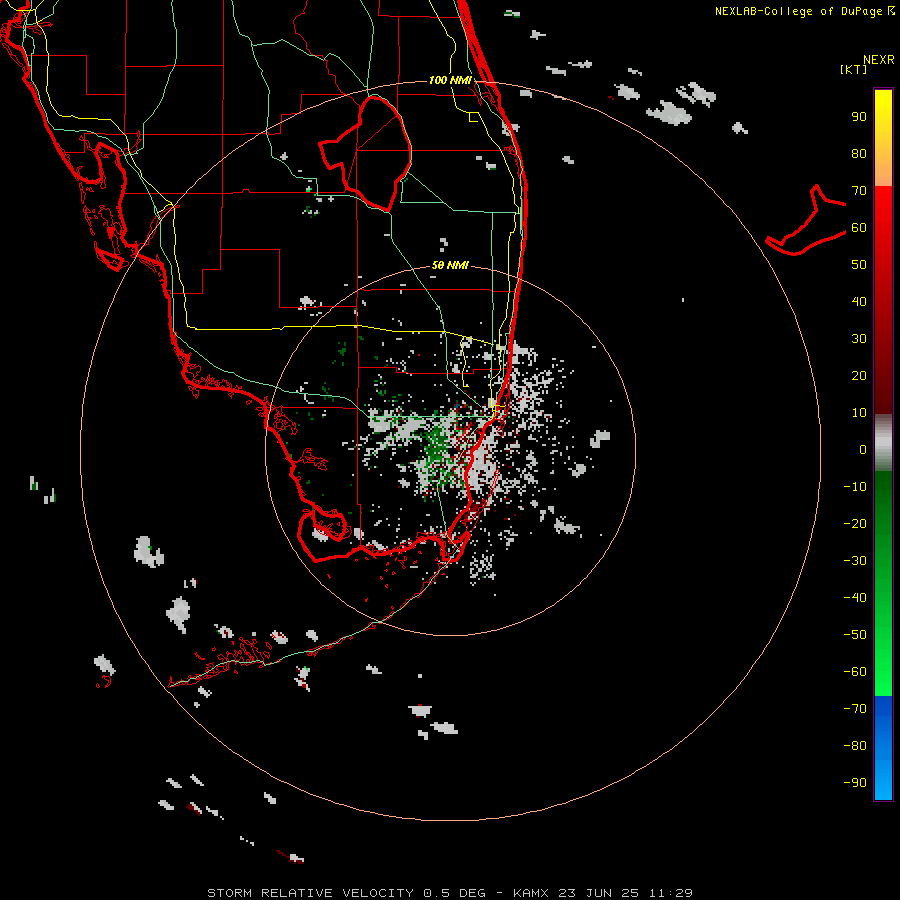900x900 pixels.
Task: Click the 50 value on velocity scale
Action: click(x=859, y=265)
